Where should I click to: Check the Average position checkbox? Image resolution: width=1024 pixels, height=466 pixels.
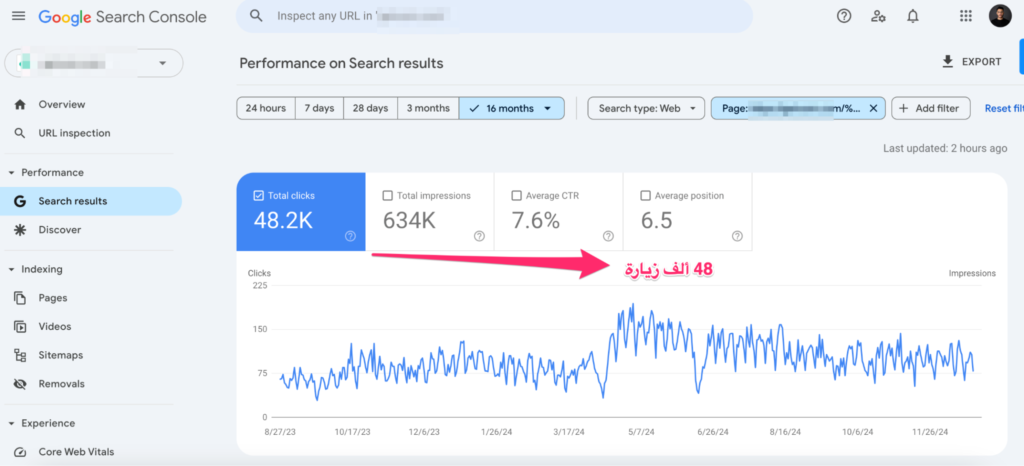point(645,196)
